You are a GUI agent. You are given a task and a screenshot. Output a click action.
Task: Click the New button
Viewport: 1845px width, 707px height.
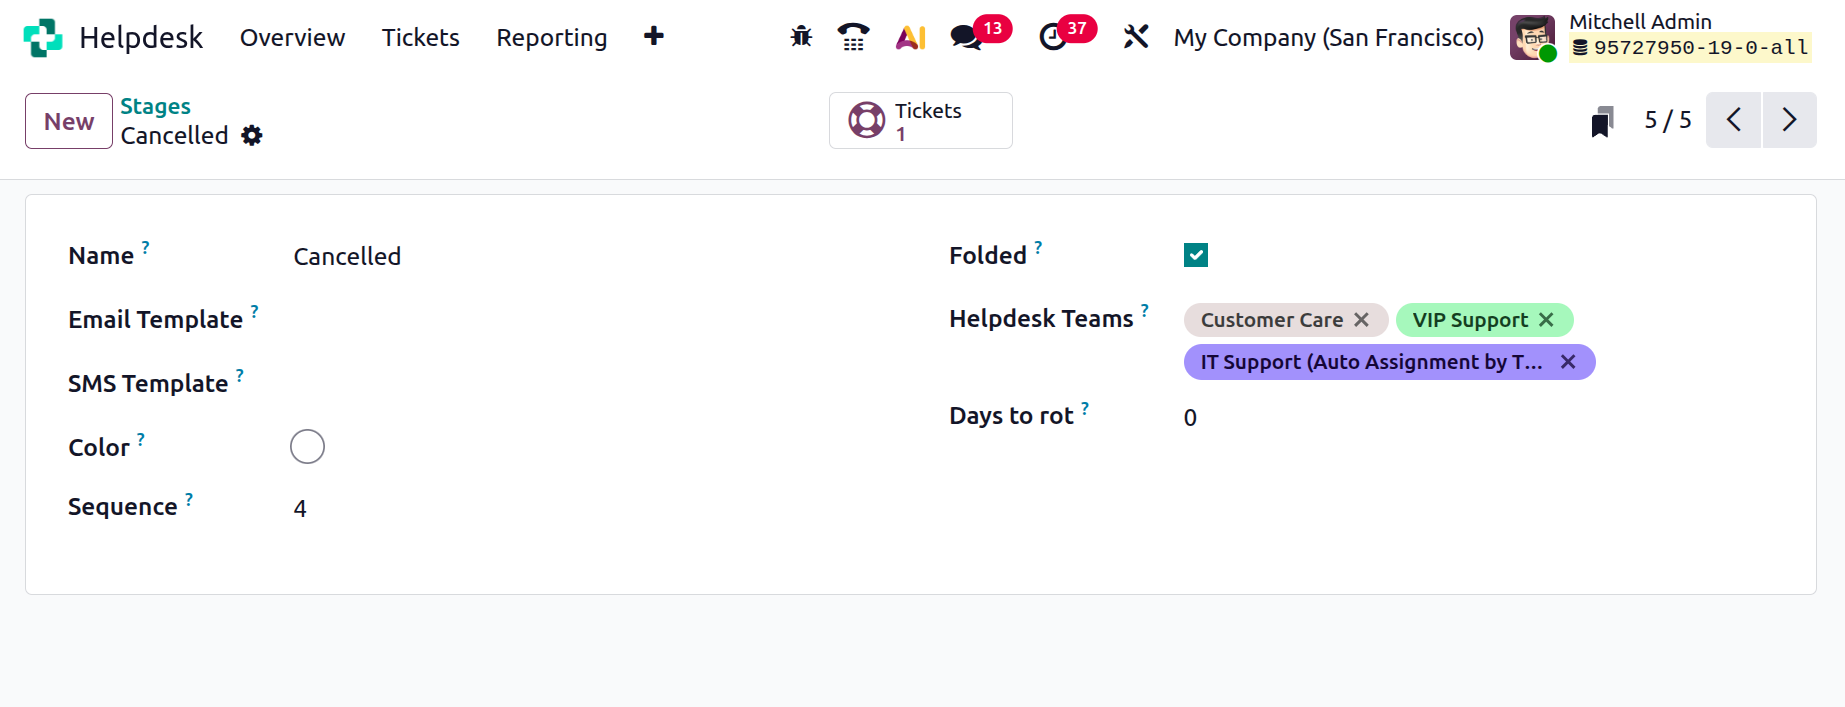click(x=68, y=120)
